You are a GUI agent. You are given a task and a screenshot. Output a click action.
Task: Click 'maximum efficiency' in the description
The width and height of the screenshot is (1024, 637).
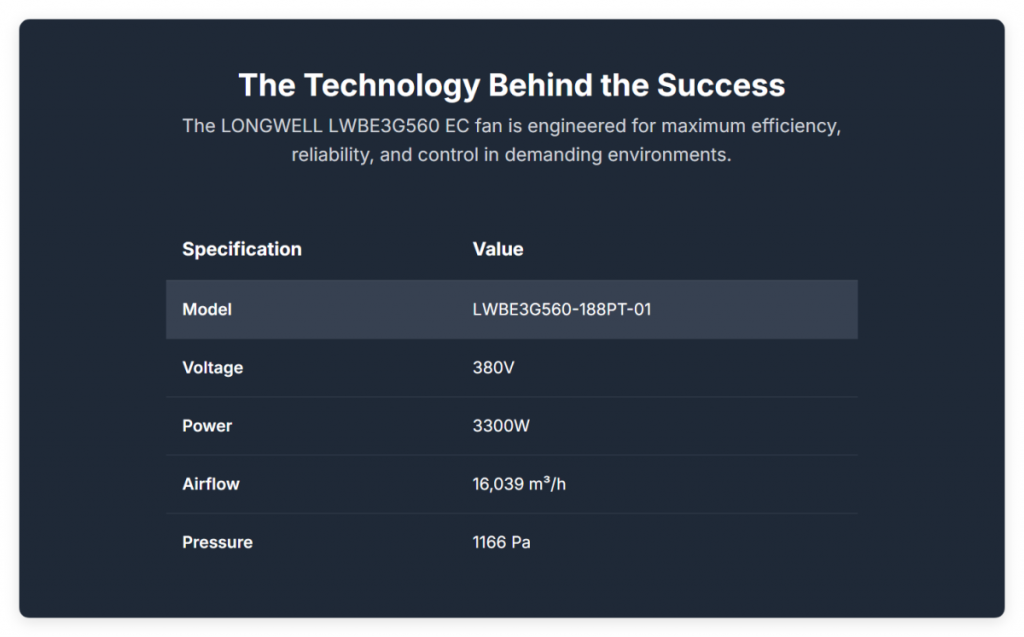point(750,127)
